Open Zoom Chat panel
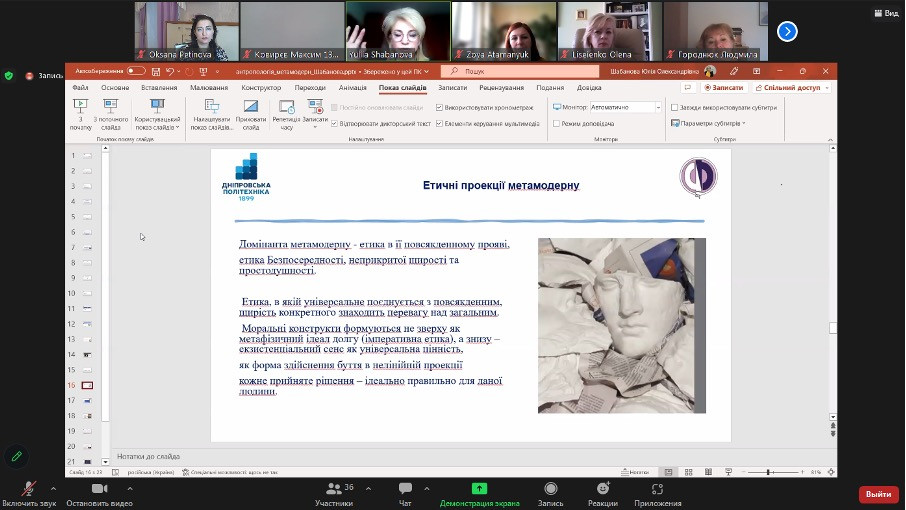 click(x=405, y=493)
